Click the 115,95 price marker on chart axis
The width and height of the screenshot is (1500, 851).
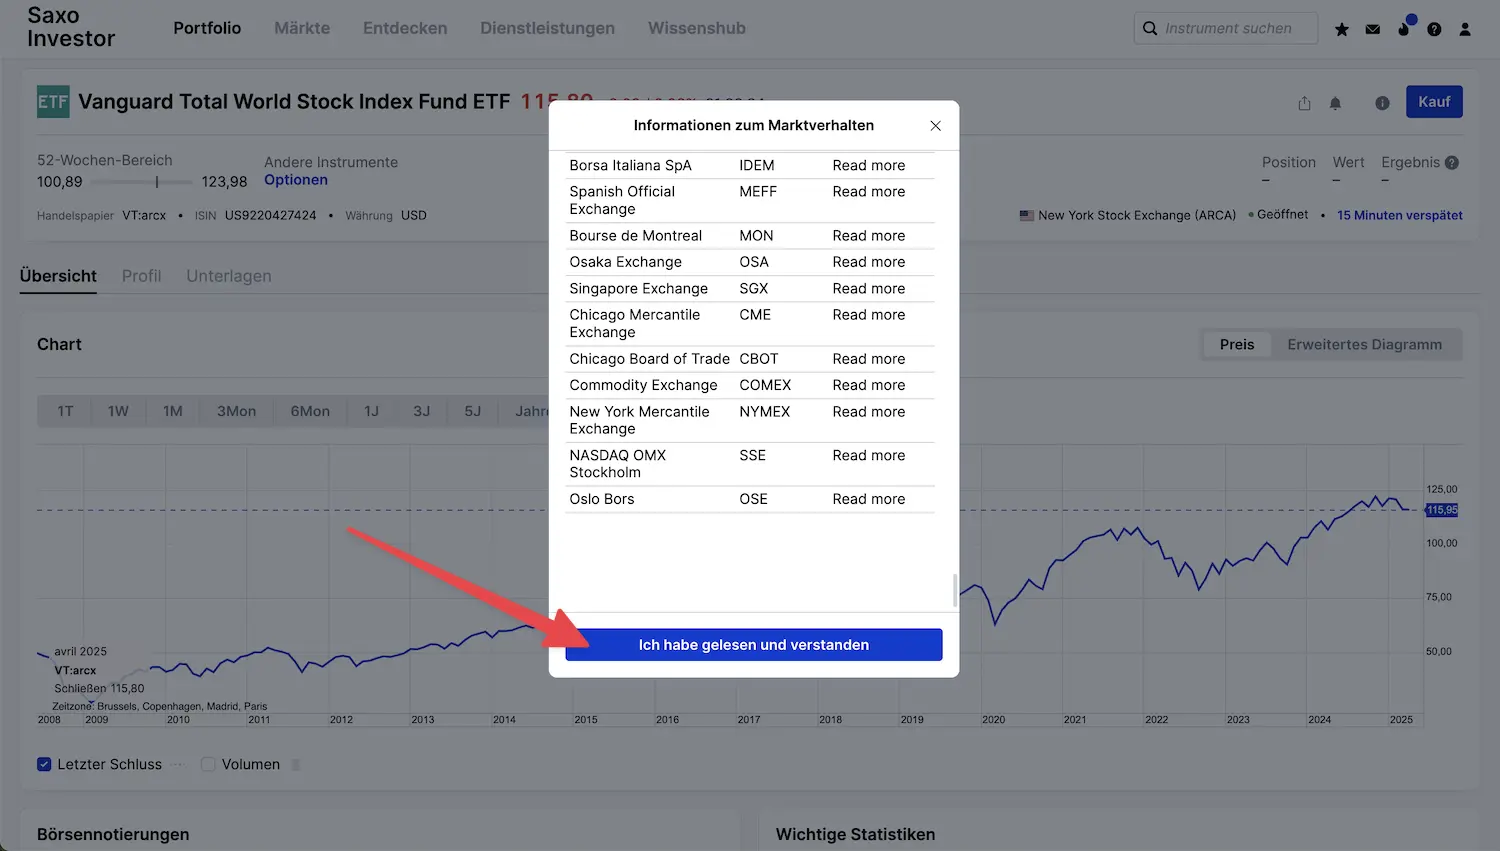pyautogui.click(x=1442, y=510)
